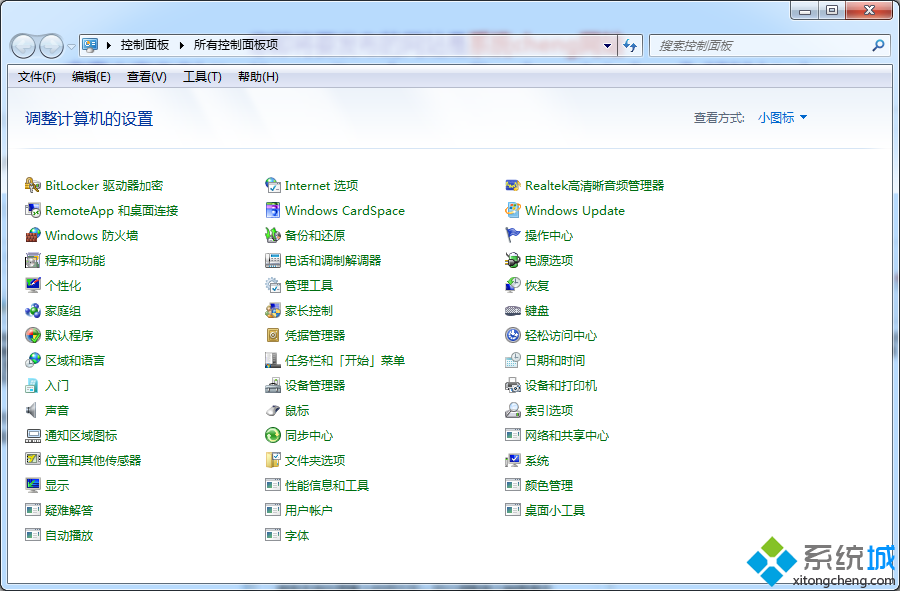The image size is (900, 591).
Task: Click the Back navigation button
Action: click(x=24, y=46)
